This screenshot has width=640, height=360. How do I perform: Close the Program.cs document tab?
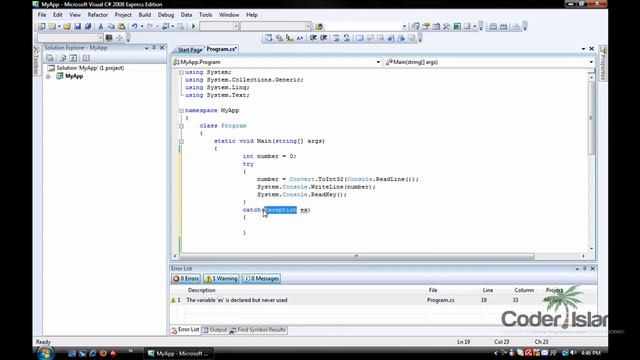[x=591, y=49]
